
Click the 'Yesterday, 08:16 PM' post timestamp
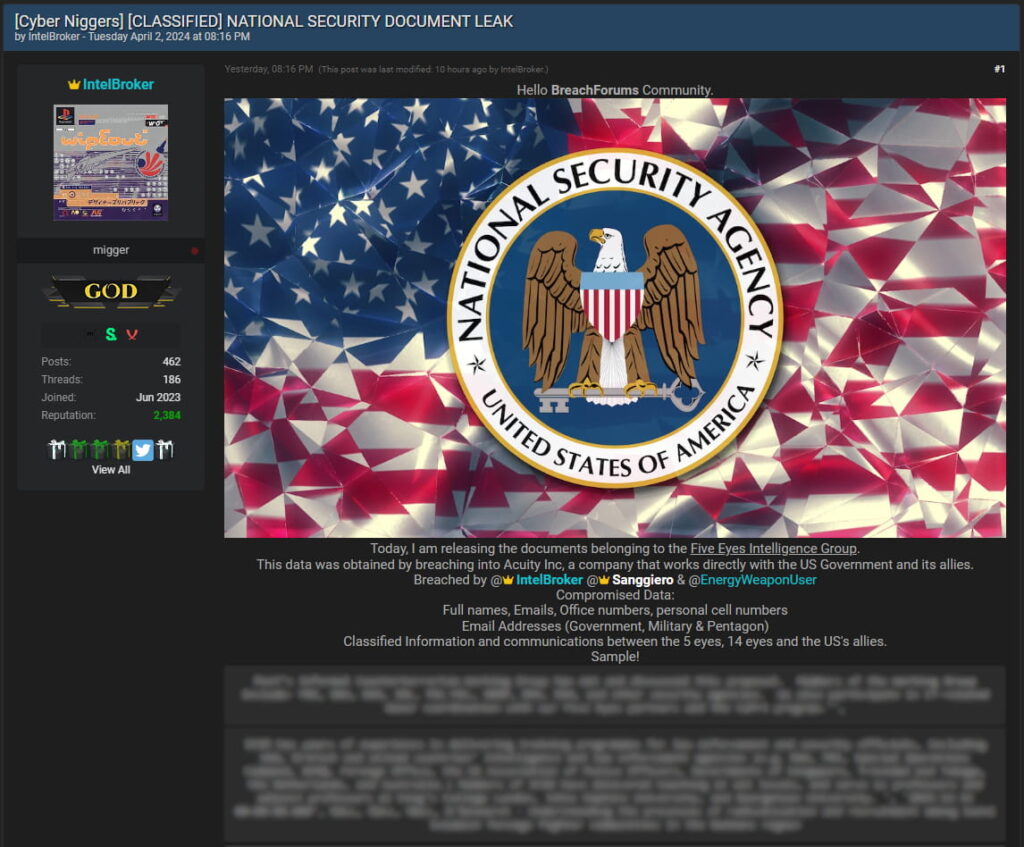click(268, 69)
